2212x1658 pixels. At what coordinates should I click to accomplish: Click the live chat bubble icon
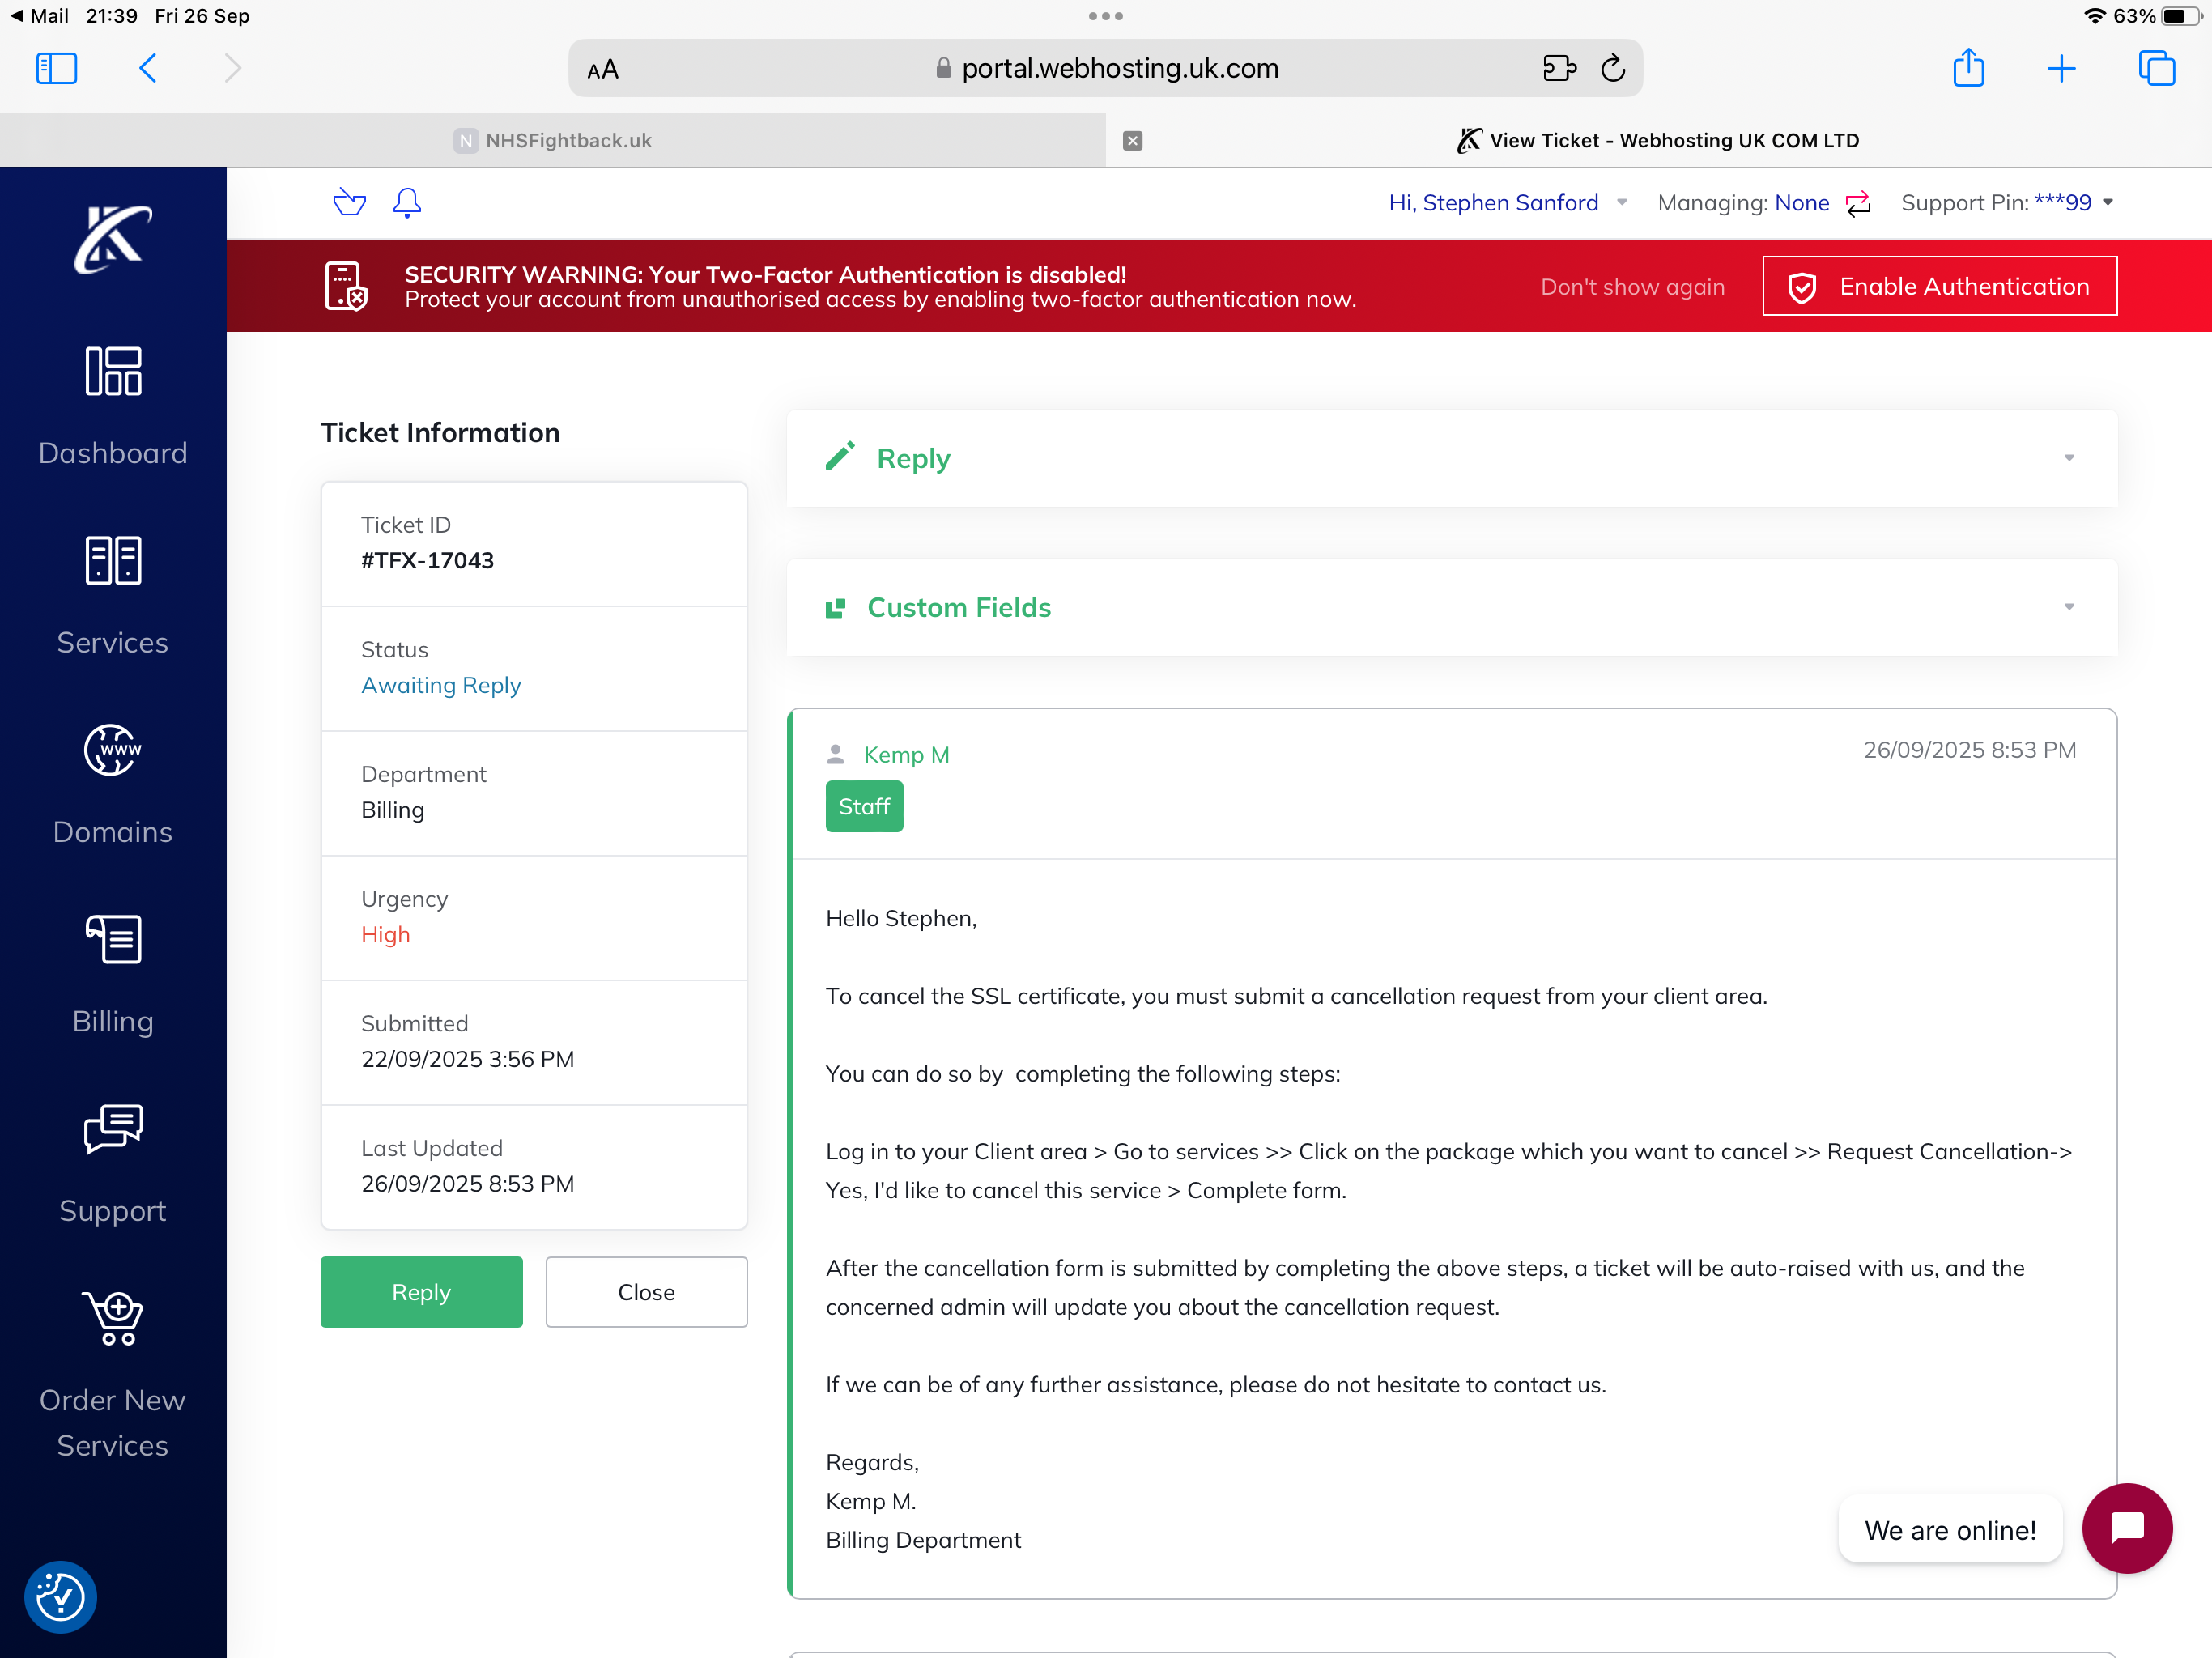[2126, 1528]
